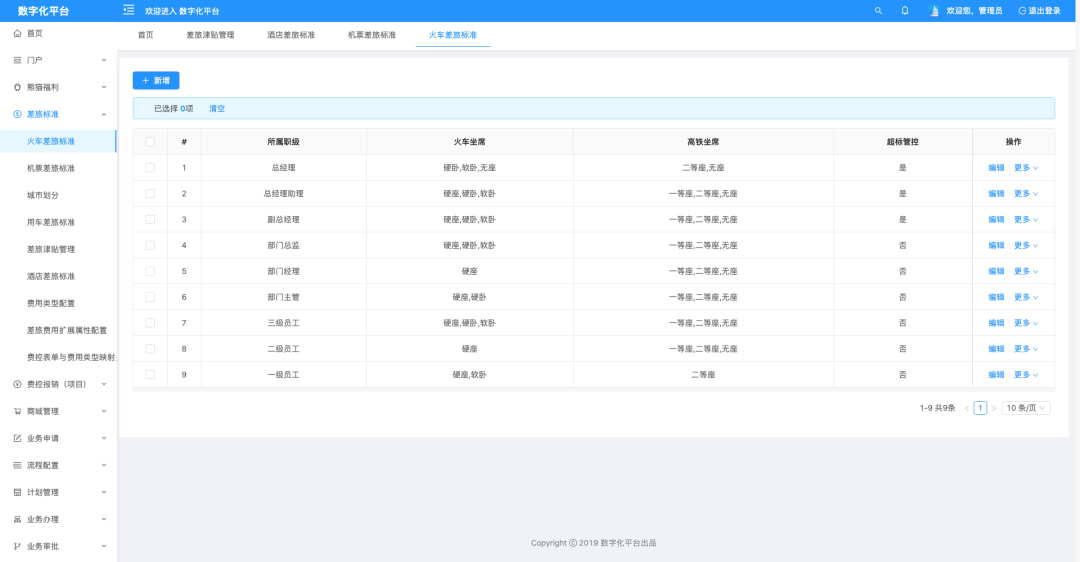Open 费用类型配置 in the sidebar
Screen dimensions: 1080x562
pyautogui.click(x=51, y=303)
